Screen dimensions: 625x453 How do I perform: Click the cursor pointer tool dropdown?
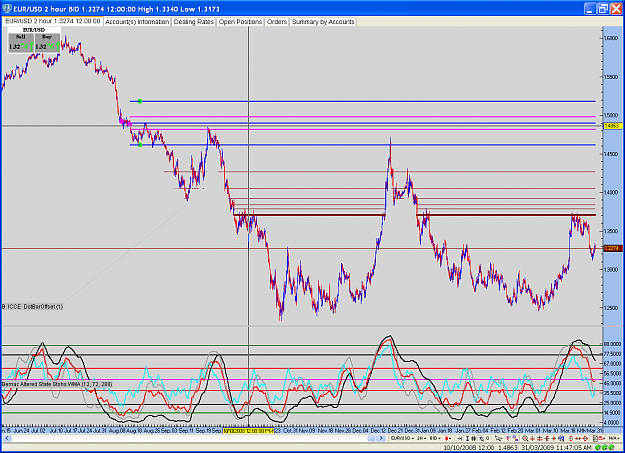coord(498,438)
